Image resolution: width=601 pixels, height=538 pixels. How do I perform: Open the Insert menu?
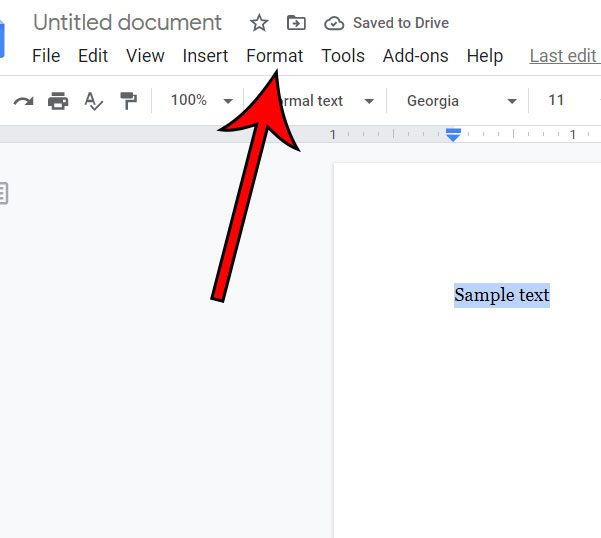[x=205, y=56]
